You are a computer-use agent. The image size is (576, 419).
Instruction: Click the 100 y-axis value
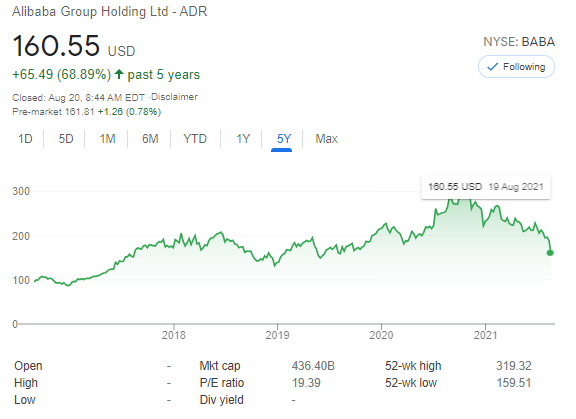pos(21,280)
